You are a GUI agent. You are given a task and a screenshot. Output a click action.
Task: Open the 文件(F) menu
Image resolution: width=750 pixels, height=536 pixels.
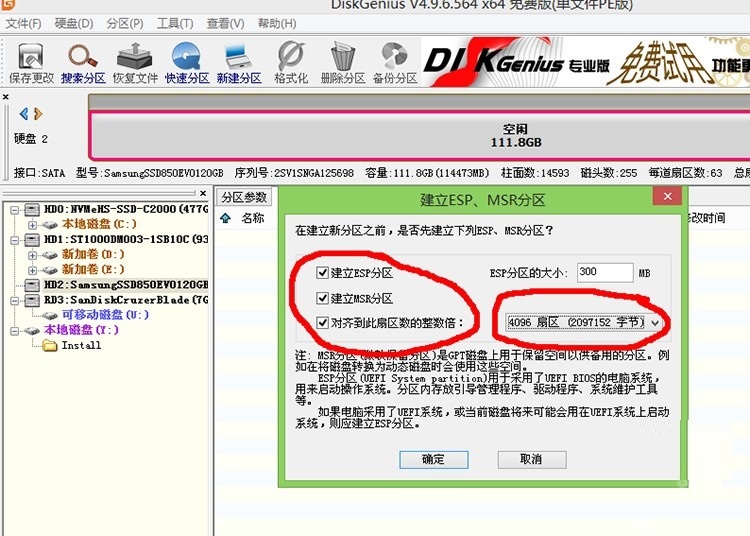tap(23, 23)
